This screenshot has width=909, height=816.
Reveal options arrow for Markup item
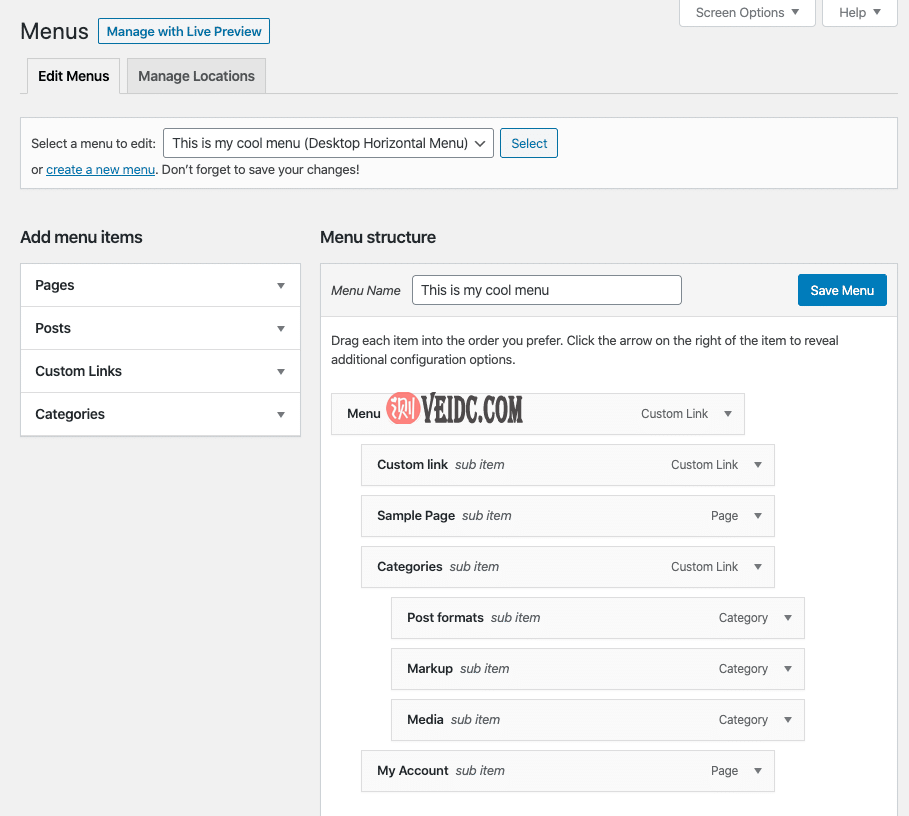788,669
